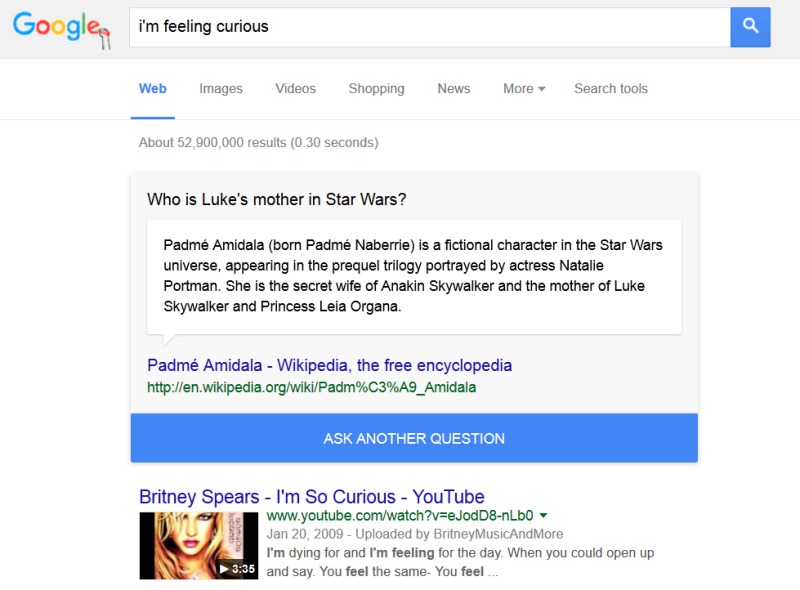The width and height of the screenshot is (800, 590).
Task: Click the green youtube.com watch URL
Action: coord(400,516)
